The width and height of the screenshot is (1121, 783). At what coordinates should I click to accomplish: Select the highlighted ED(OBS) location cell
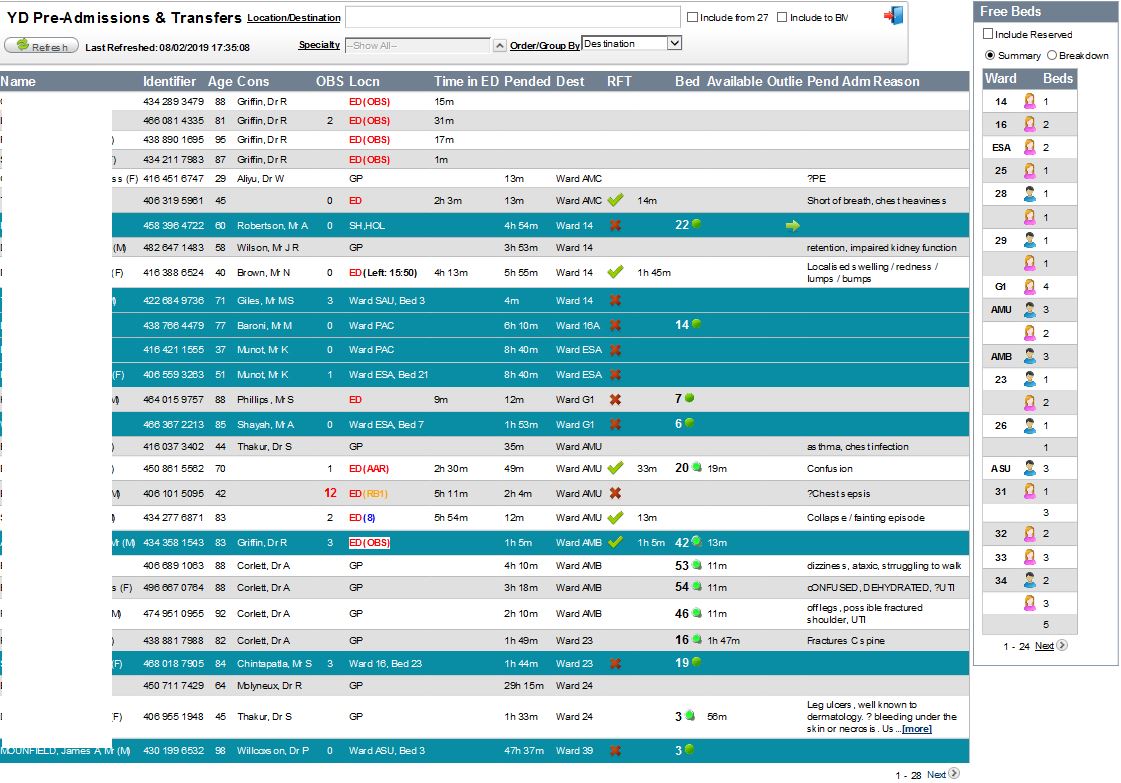tap(370, 543)
